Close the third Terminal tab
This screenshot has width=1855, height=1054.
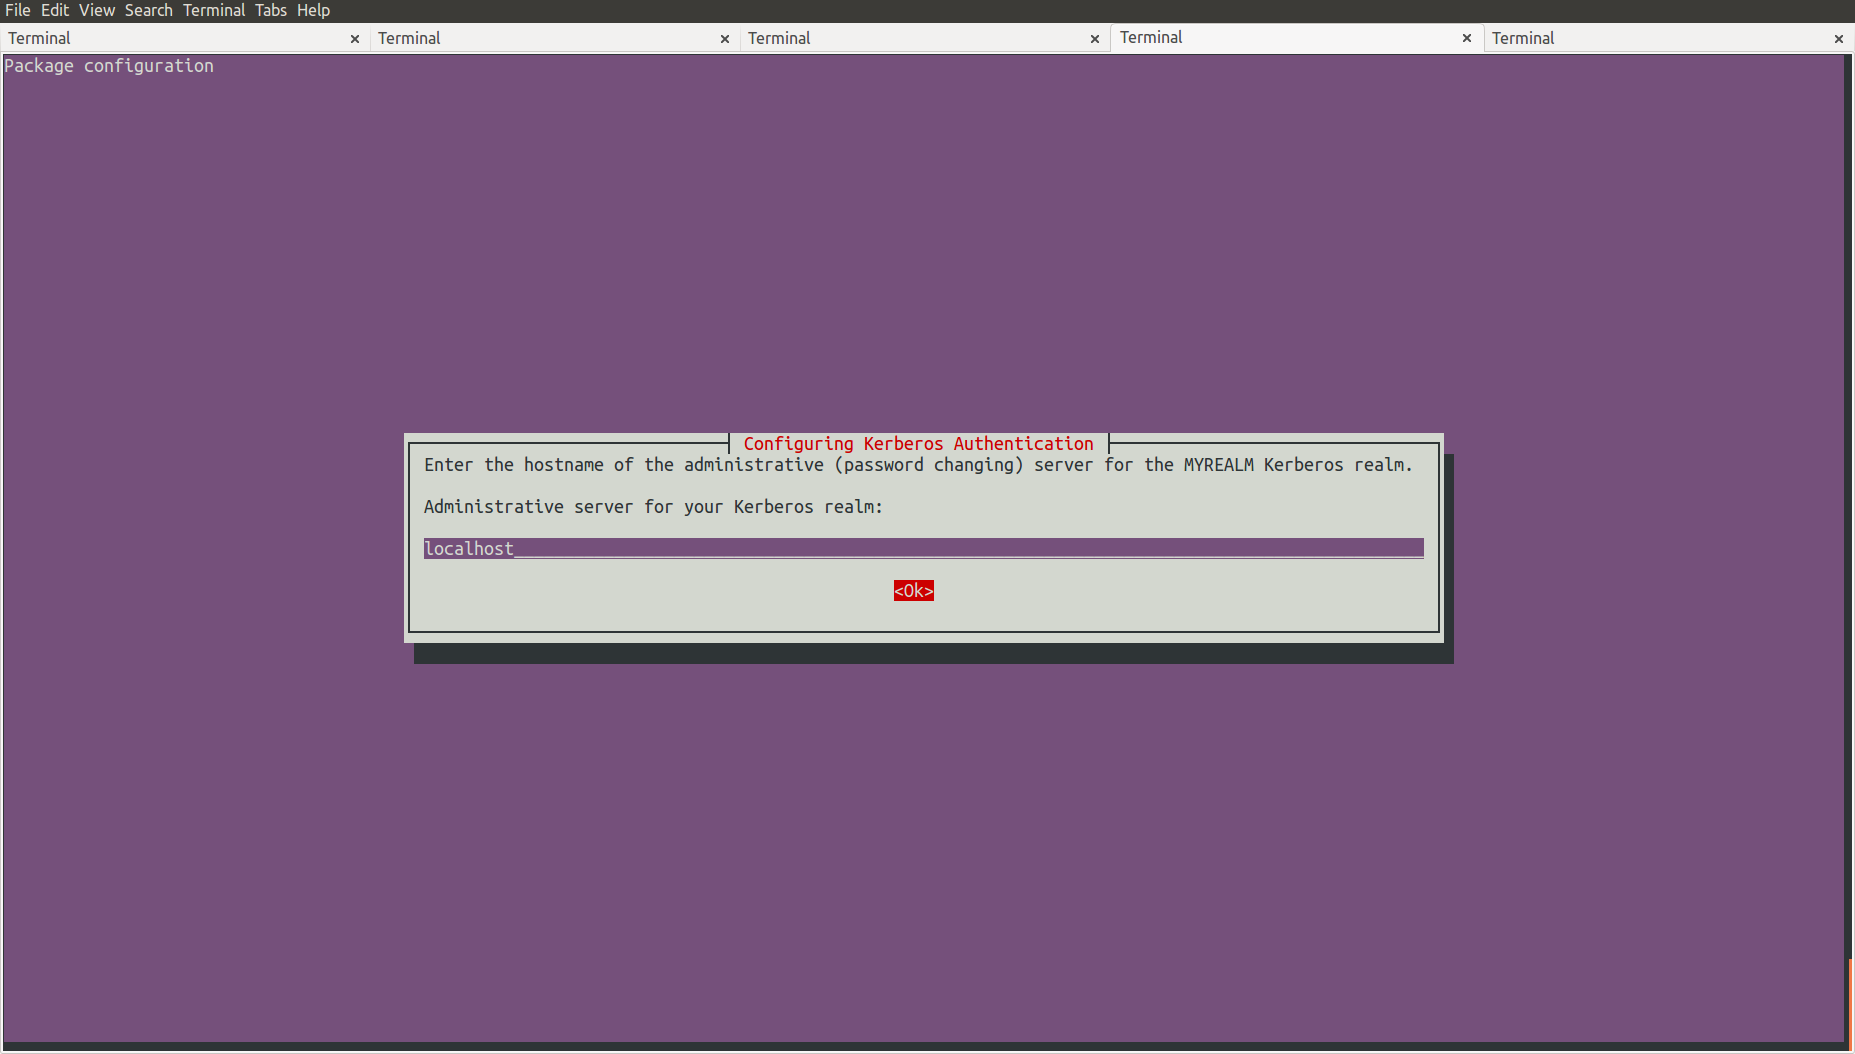(1095, 39)
